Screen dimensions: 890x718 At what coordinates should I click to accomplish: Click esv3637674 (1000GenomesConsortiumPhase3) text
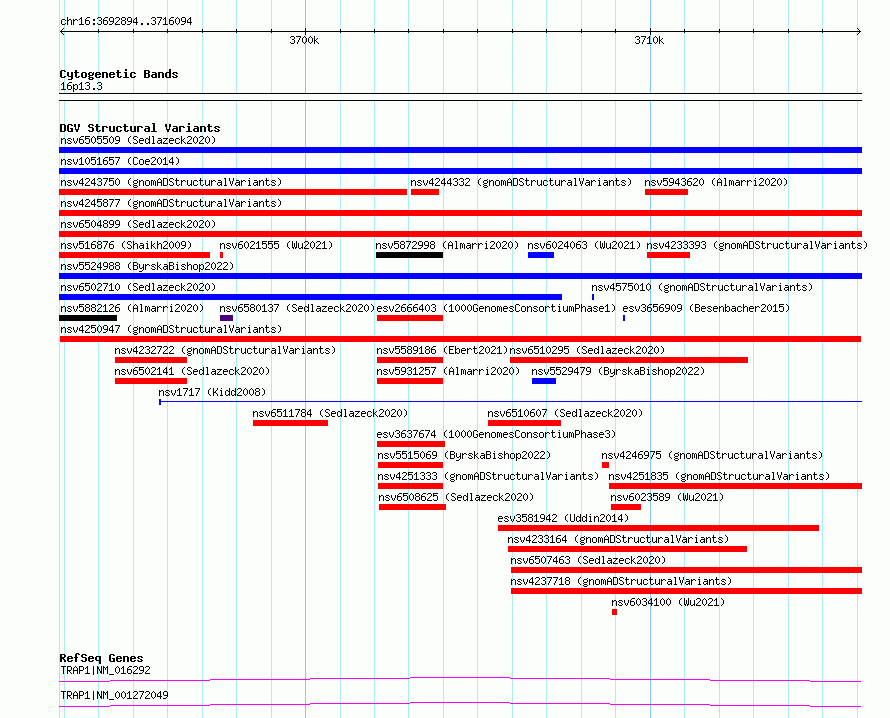(496, 434)
